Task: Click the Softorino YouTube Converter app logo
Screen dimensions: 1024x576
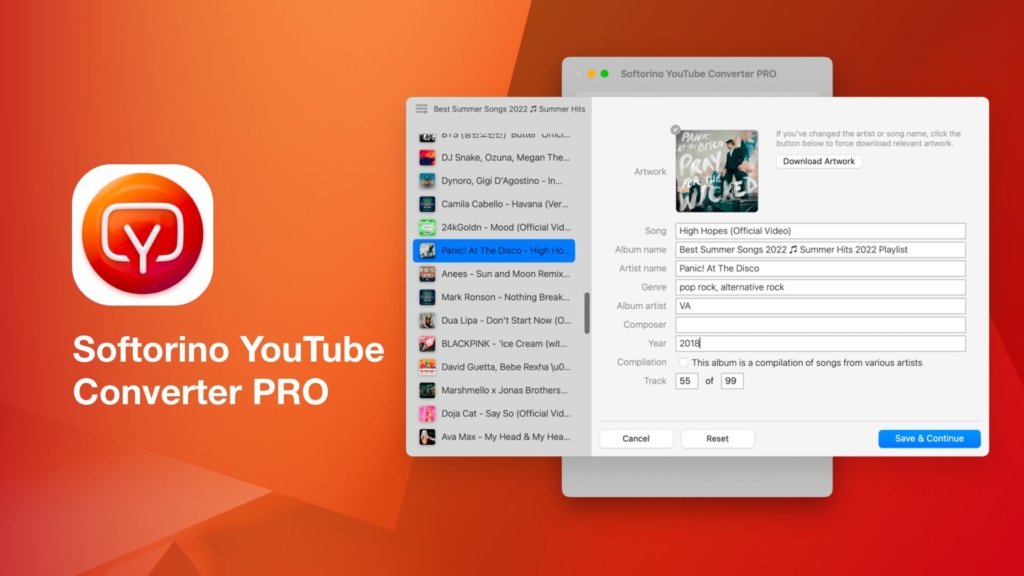Action: point(142,234)
